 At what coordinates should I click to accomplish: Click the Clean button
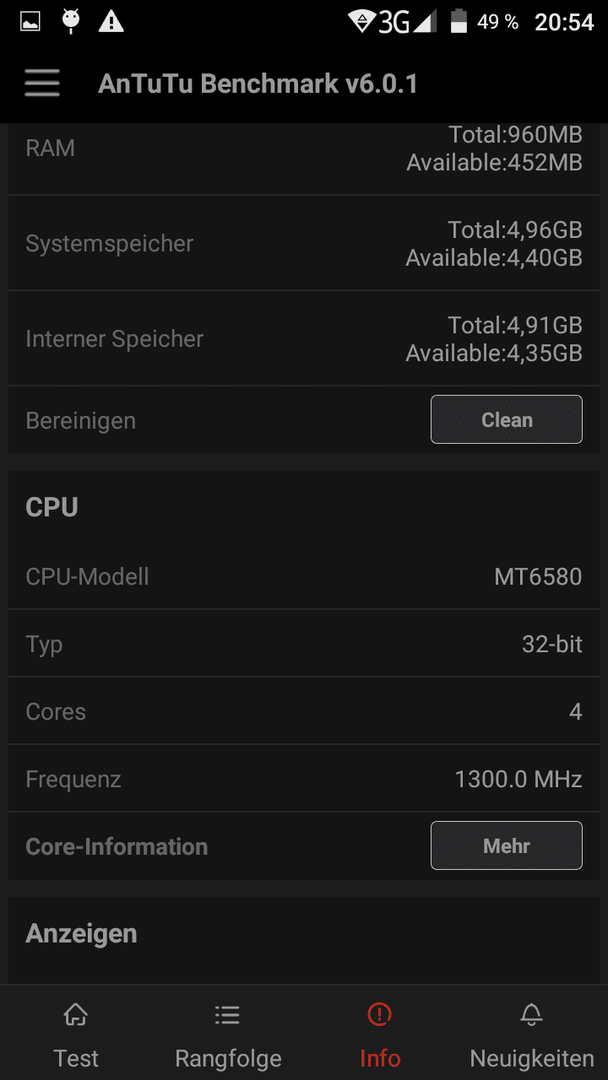[506, 419]
